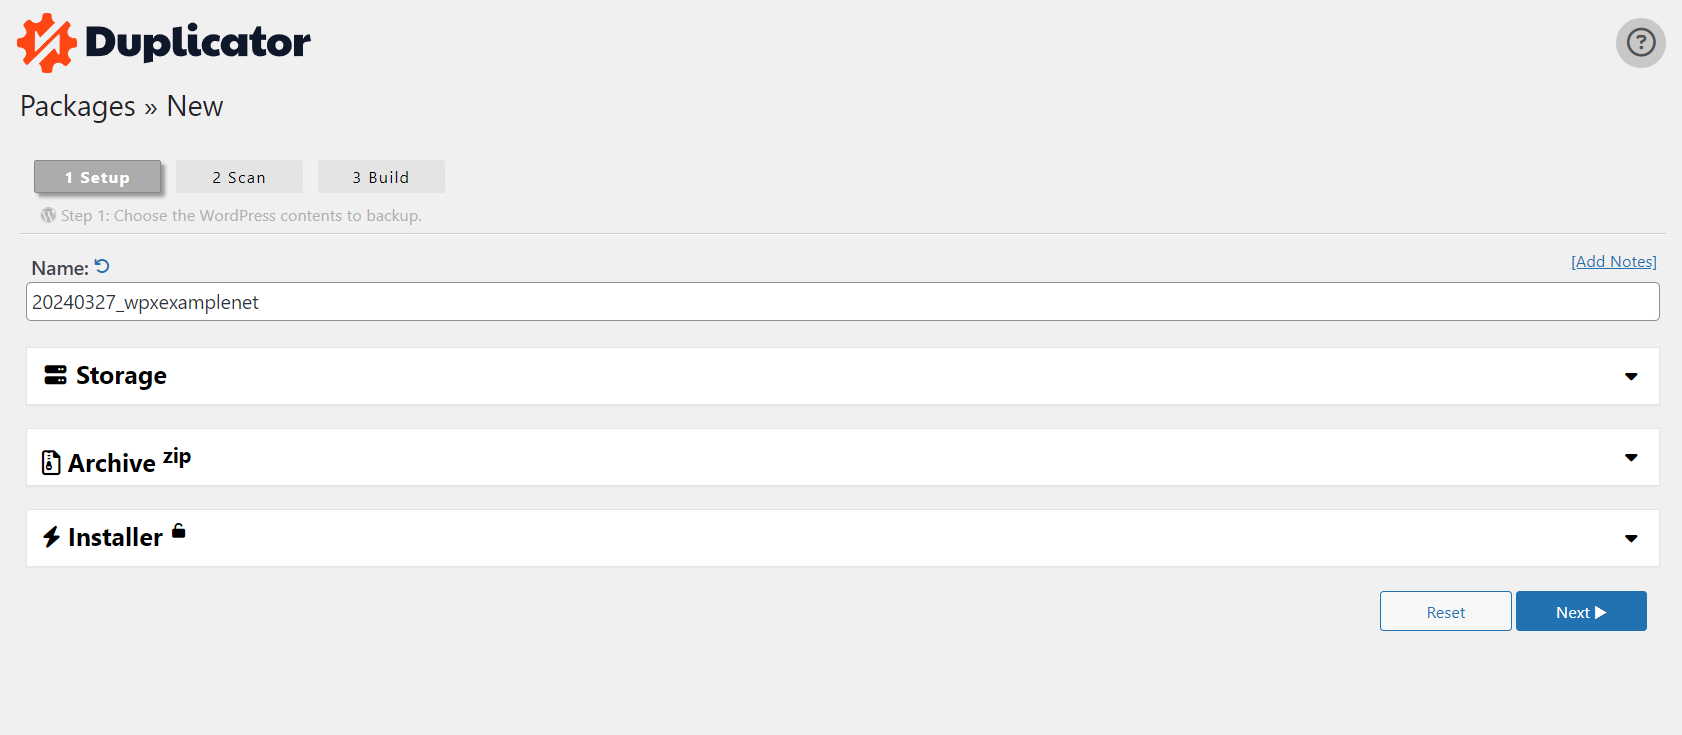Select the 3 Build step tab
Image resolution: width=1682 pixels, height=735 pixels.
pyautogui.click(x=381, y=177)
